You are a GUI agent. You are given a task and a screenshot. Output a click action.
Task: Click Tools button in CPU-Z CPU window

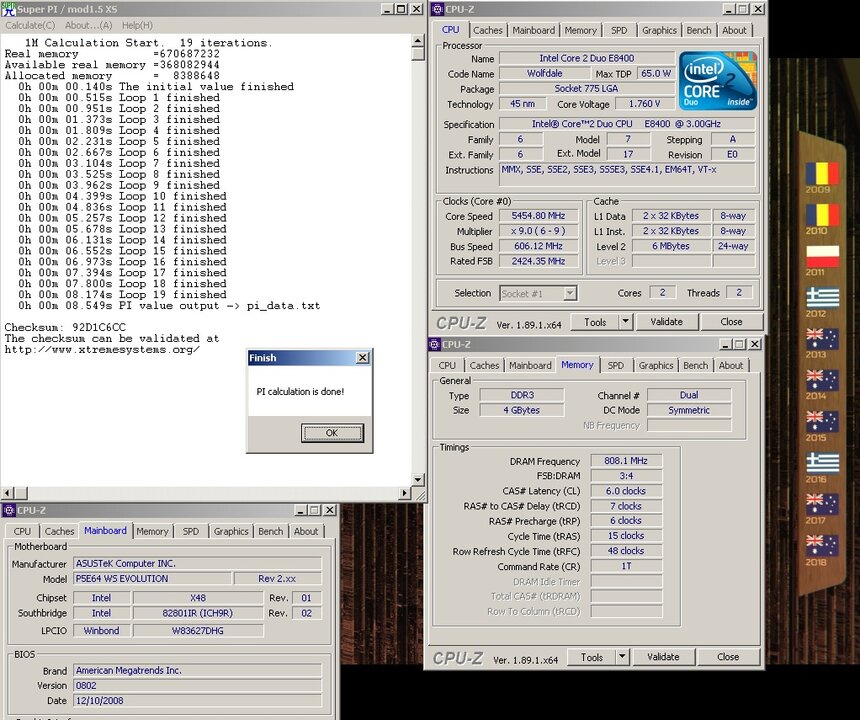coord(595,322)
